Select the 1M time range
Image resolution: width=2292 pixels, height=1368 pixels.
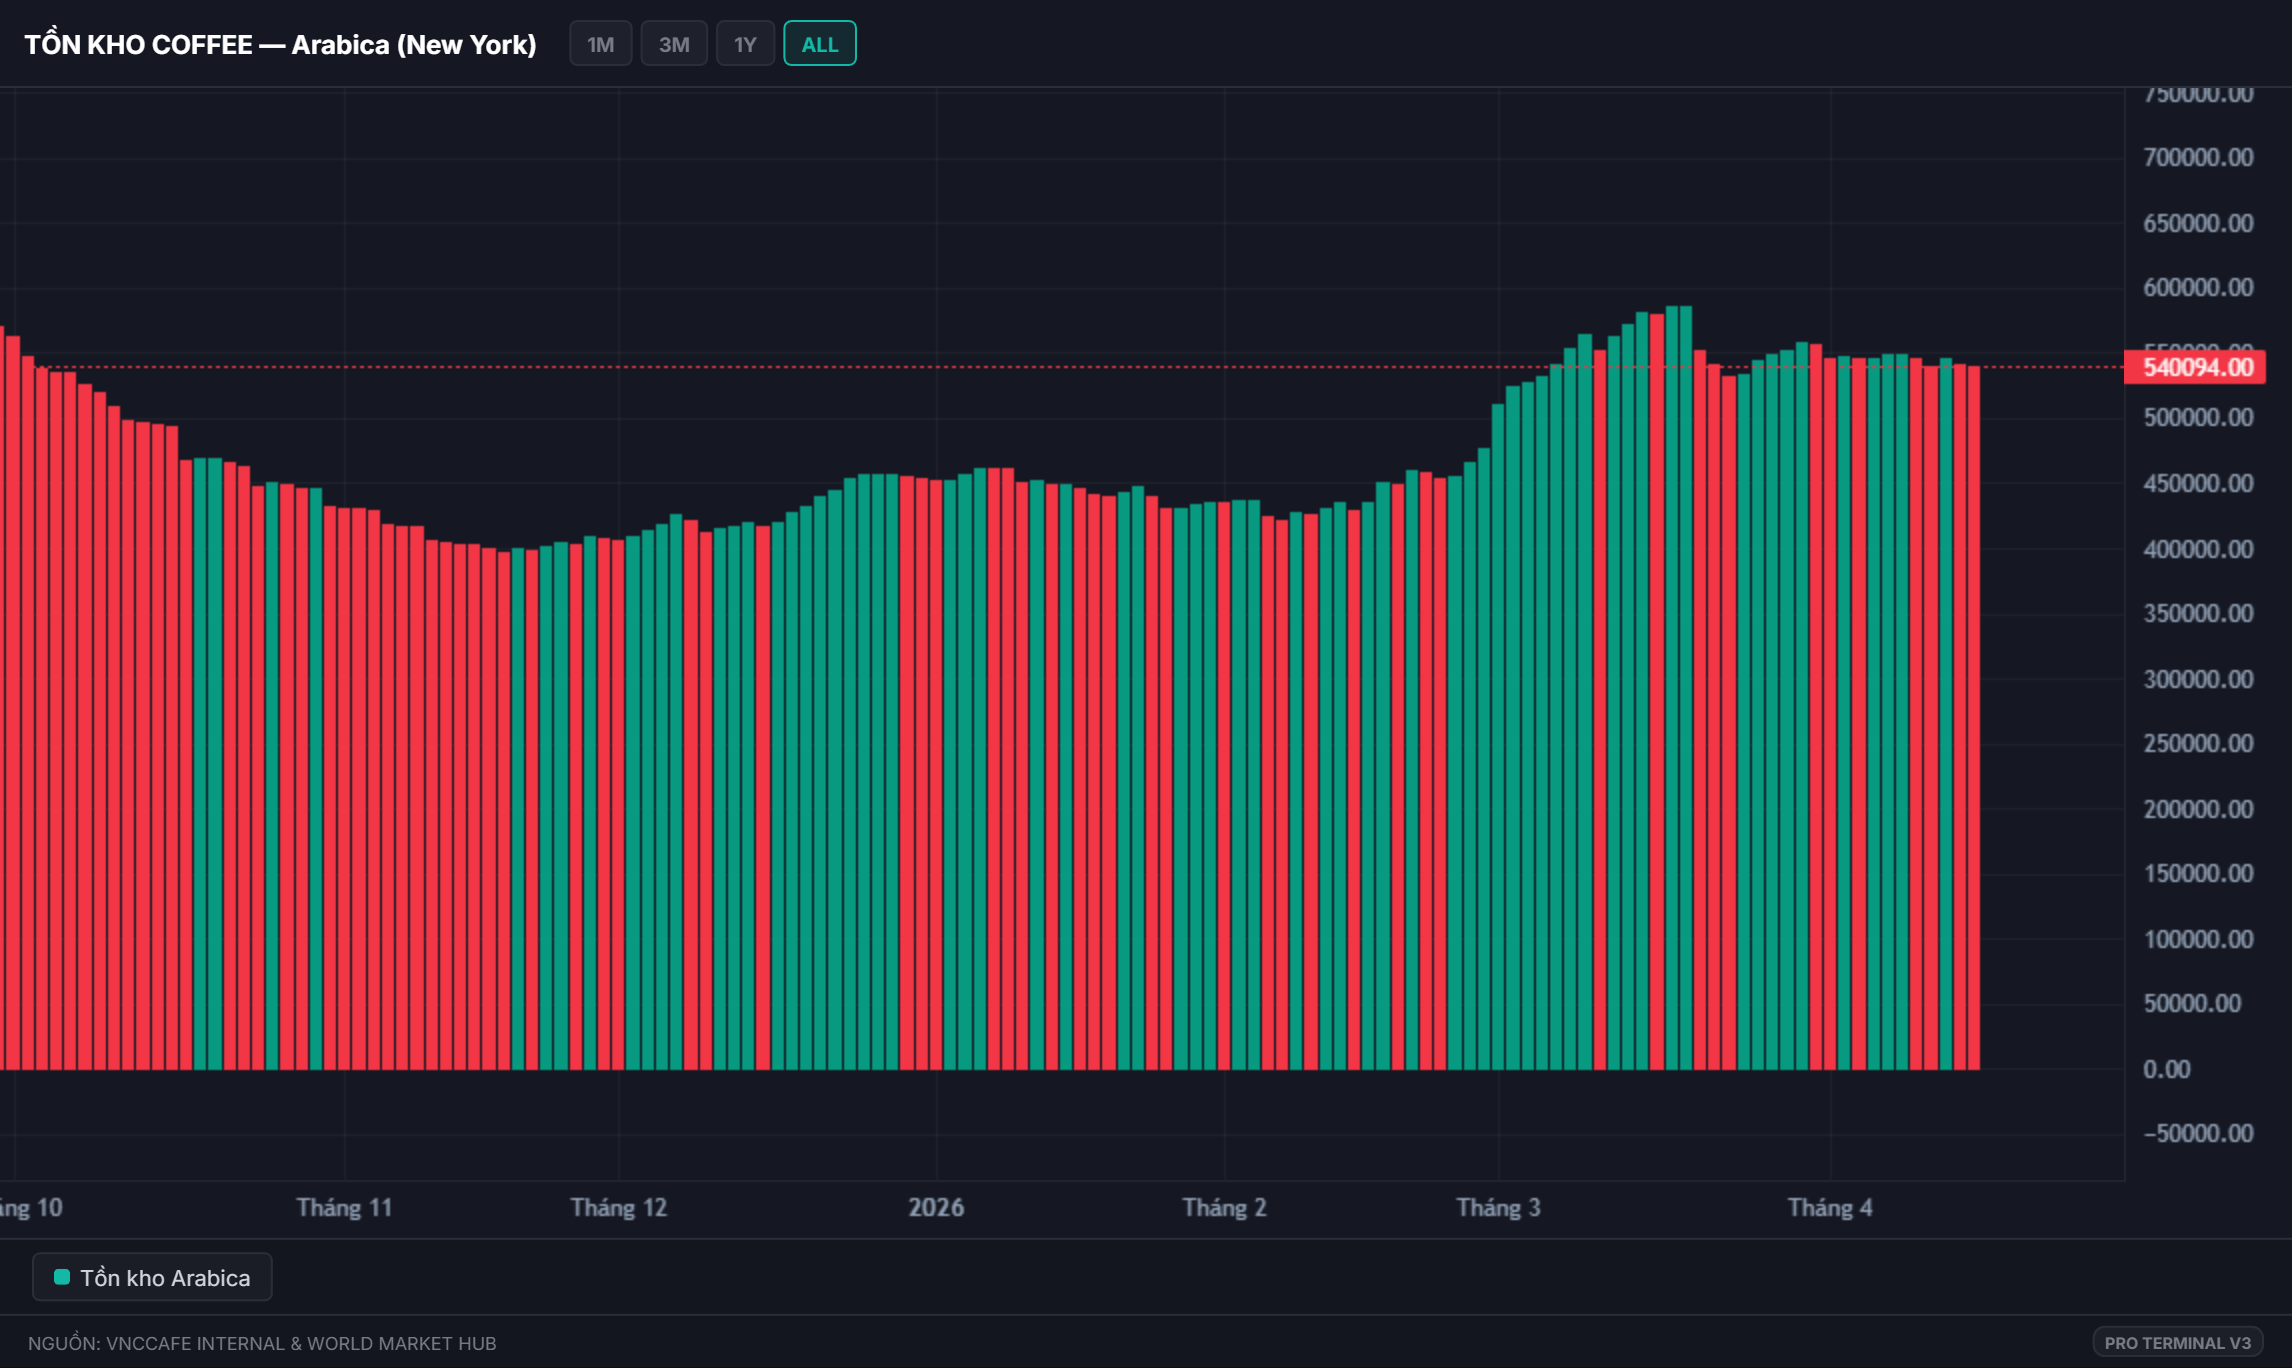(600, 44)
